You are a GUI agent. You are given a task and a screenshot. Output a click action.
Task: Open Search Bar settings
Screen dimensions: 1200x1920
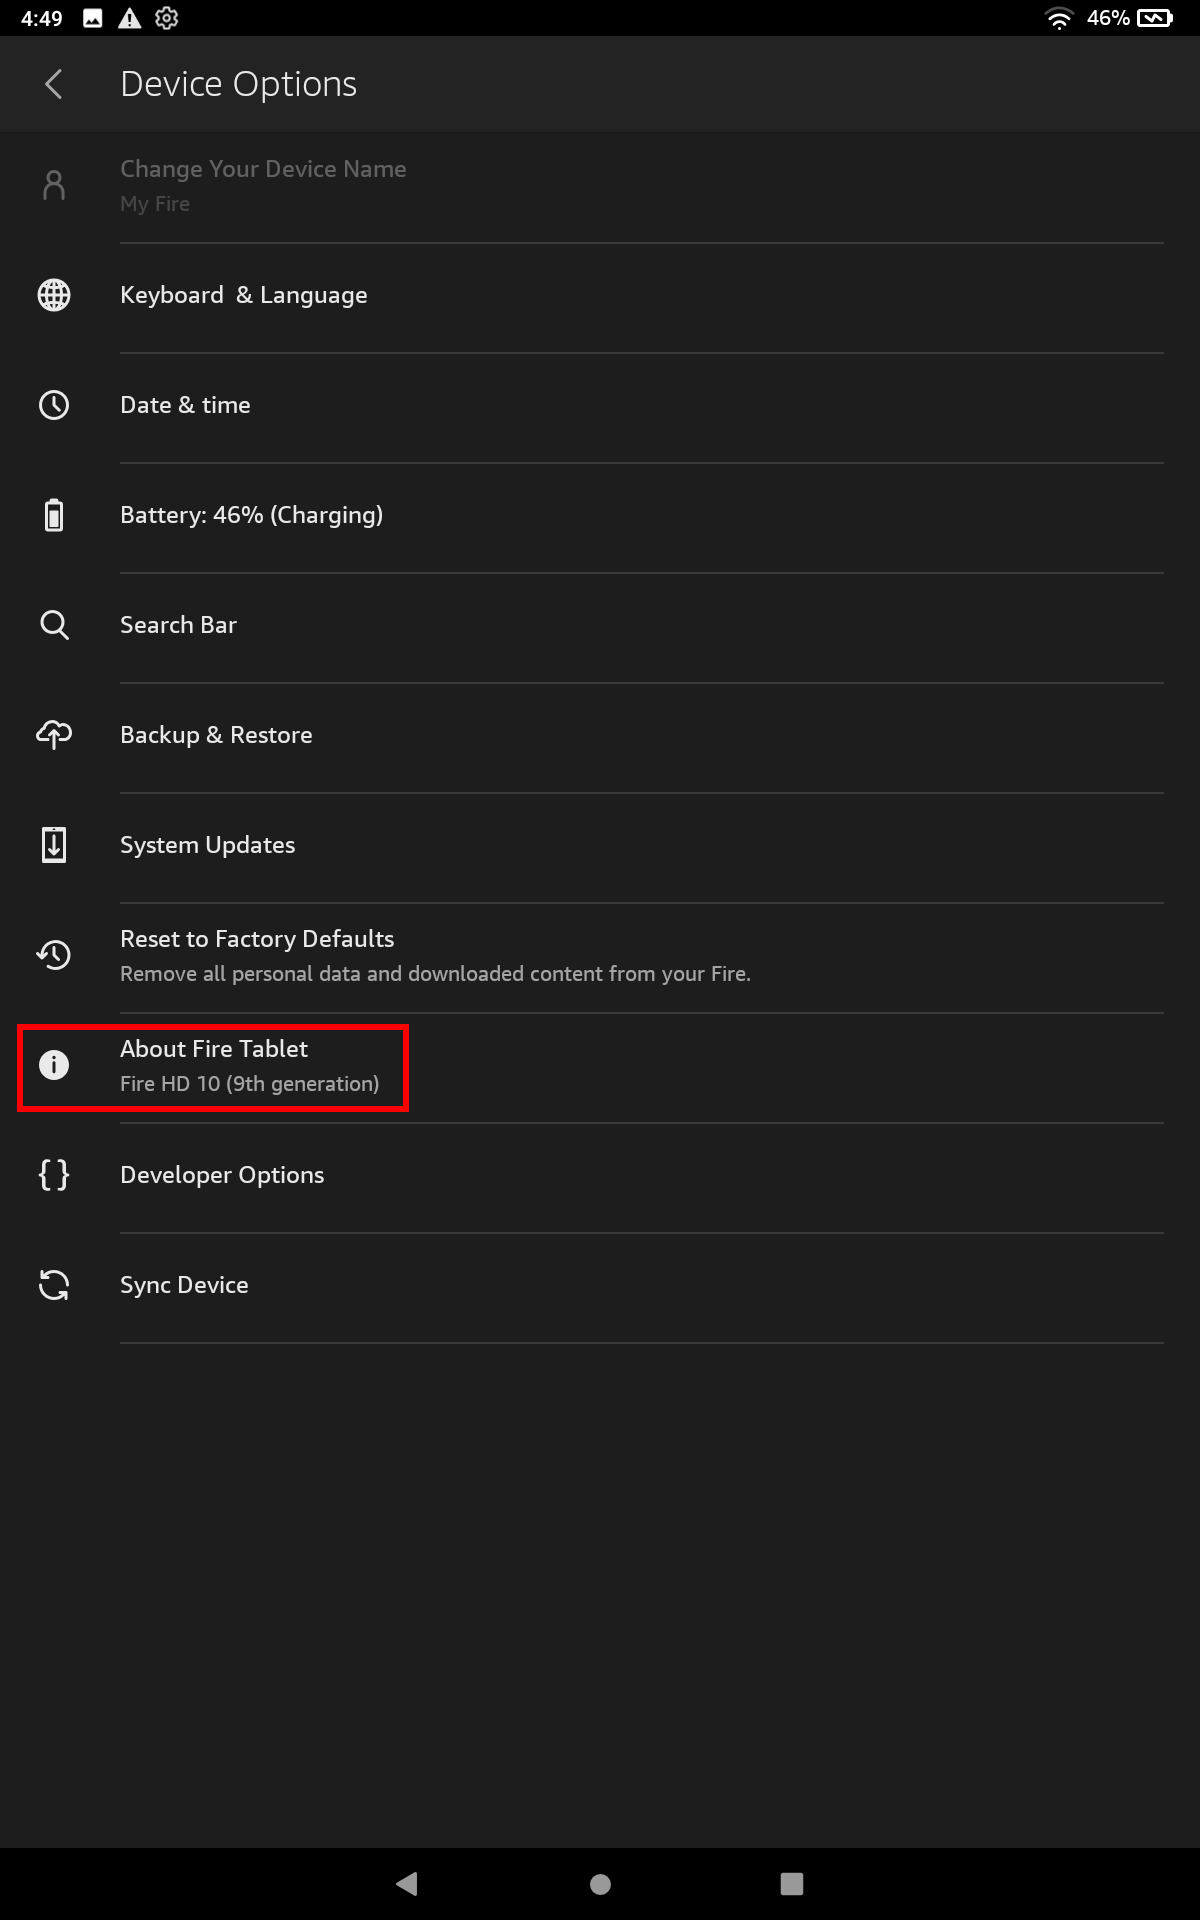click(600, 627)
